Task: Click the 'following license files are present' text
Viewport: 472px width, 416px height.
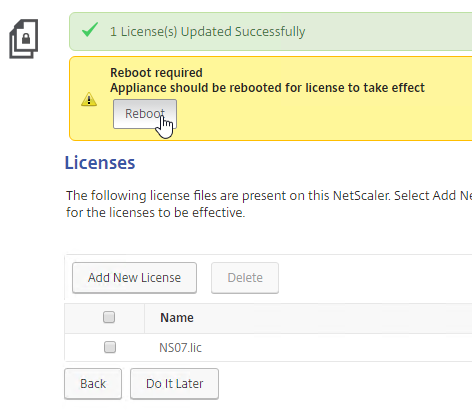Action: click(x=269, y=195)
